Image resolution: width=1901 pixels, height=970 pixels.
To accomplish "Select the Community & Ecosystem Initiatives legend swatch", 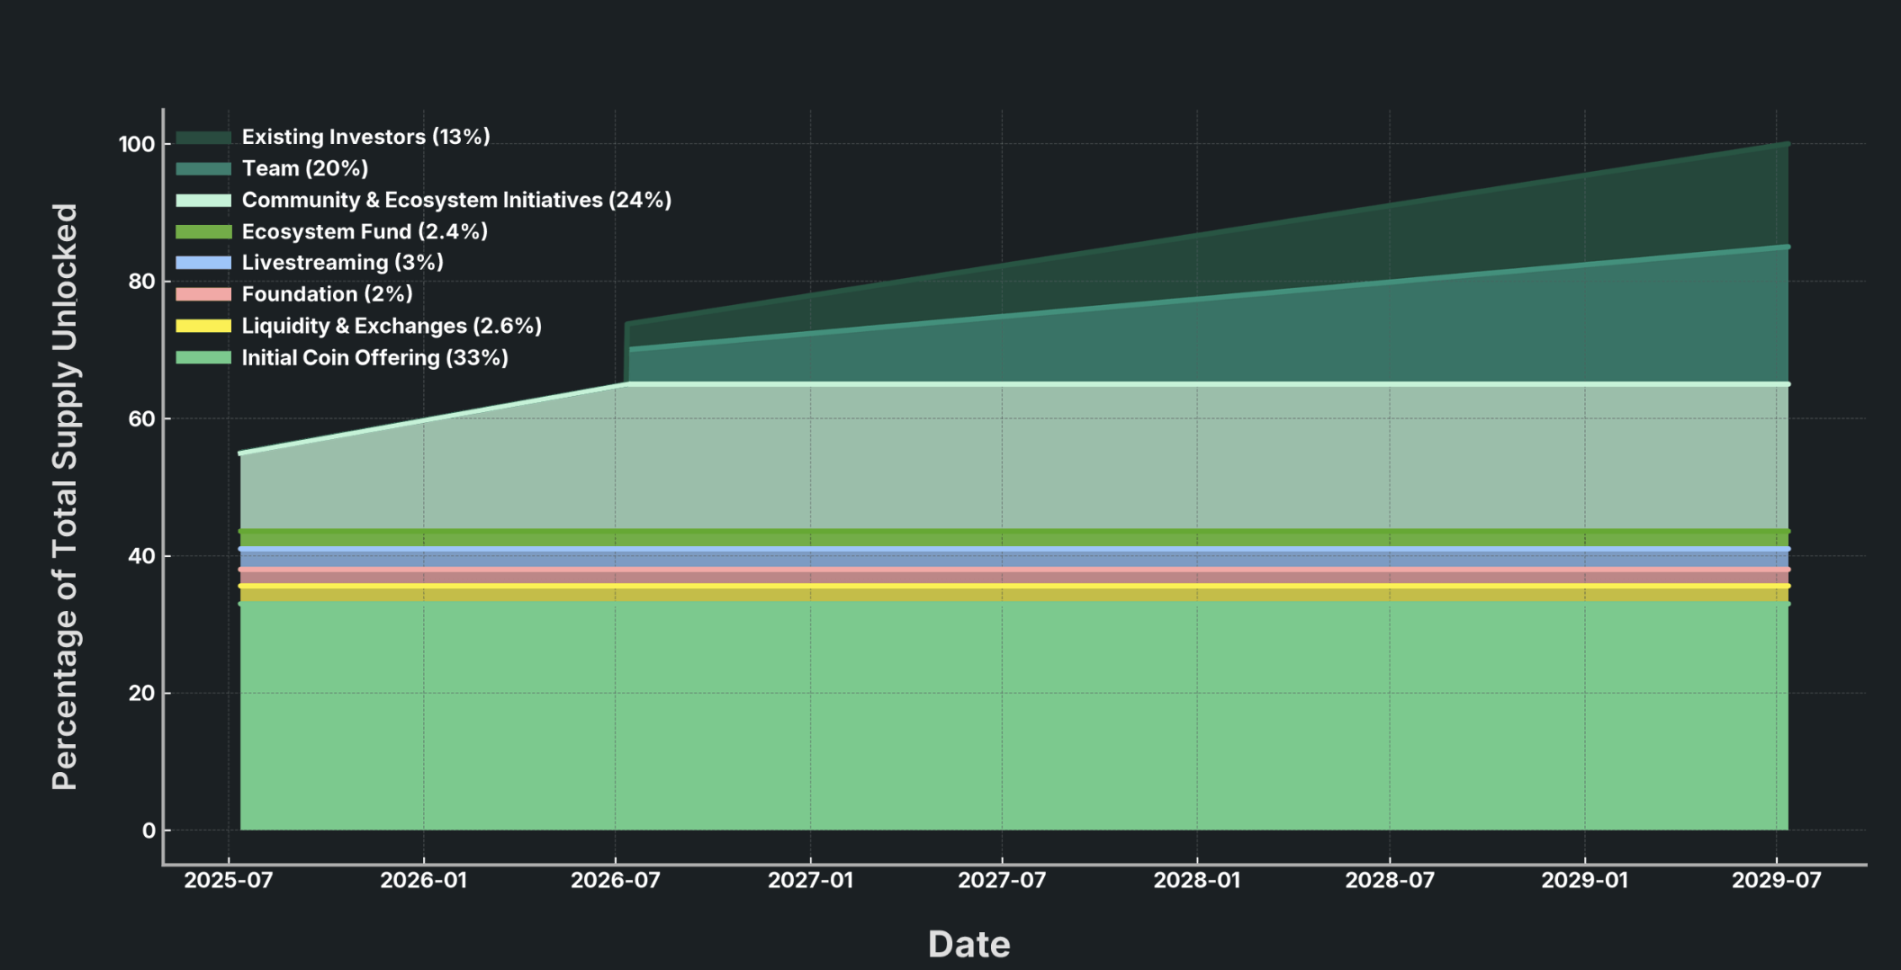I will click(x=203, y=200).
